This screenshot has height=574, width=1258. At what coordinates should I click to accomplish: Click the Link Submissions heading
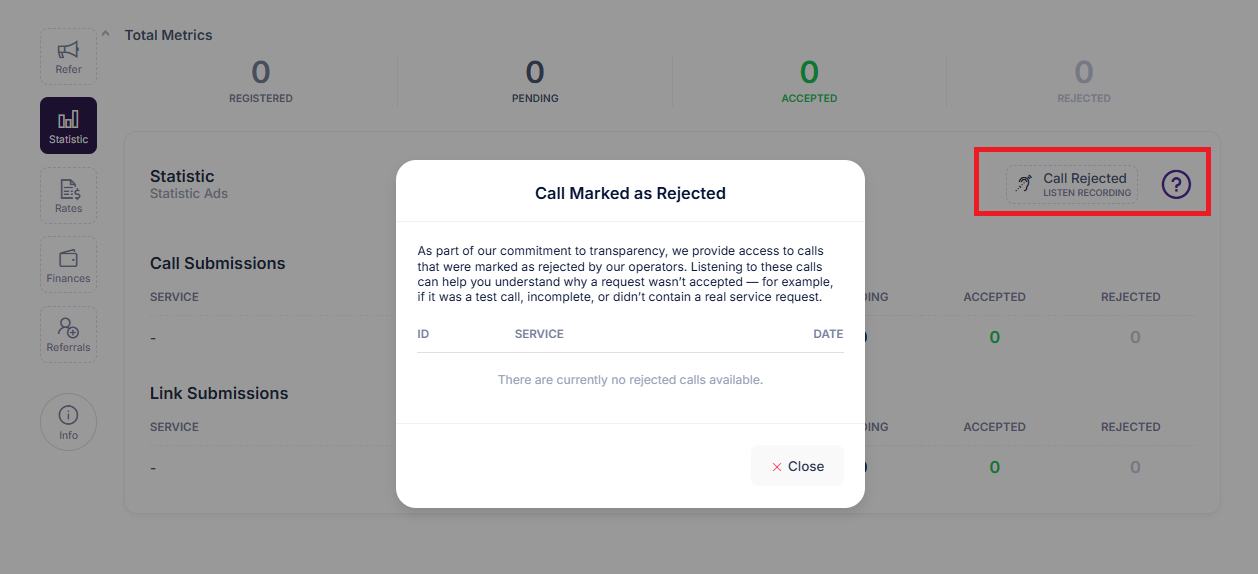219,393
